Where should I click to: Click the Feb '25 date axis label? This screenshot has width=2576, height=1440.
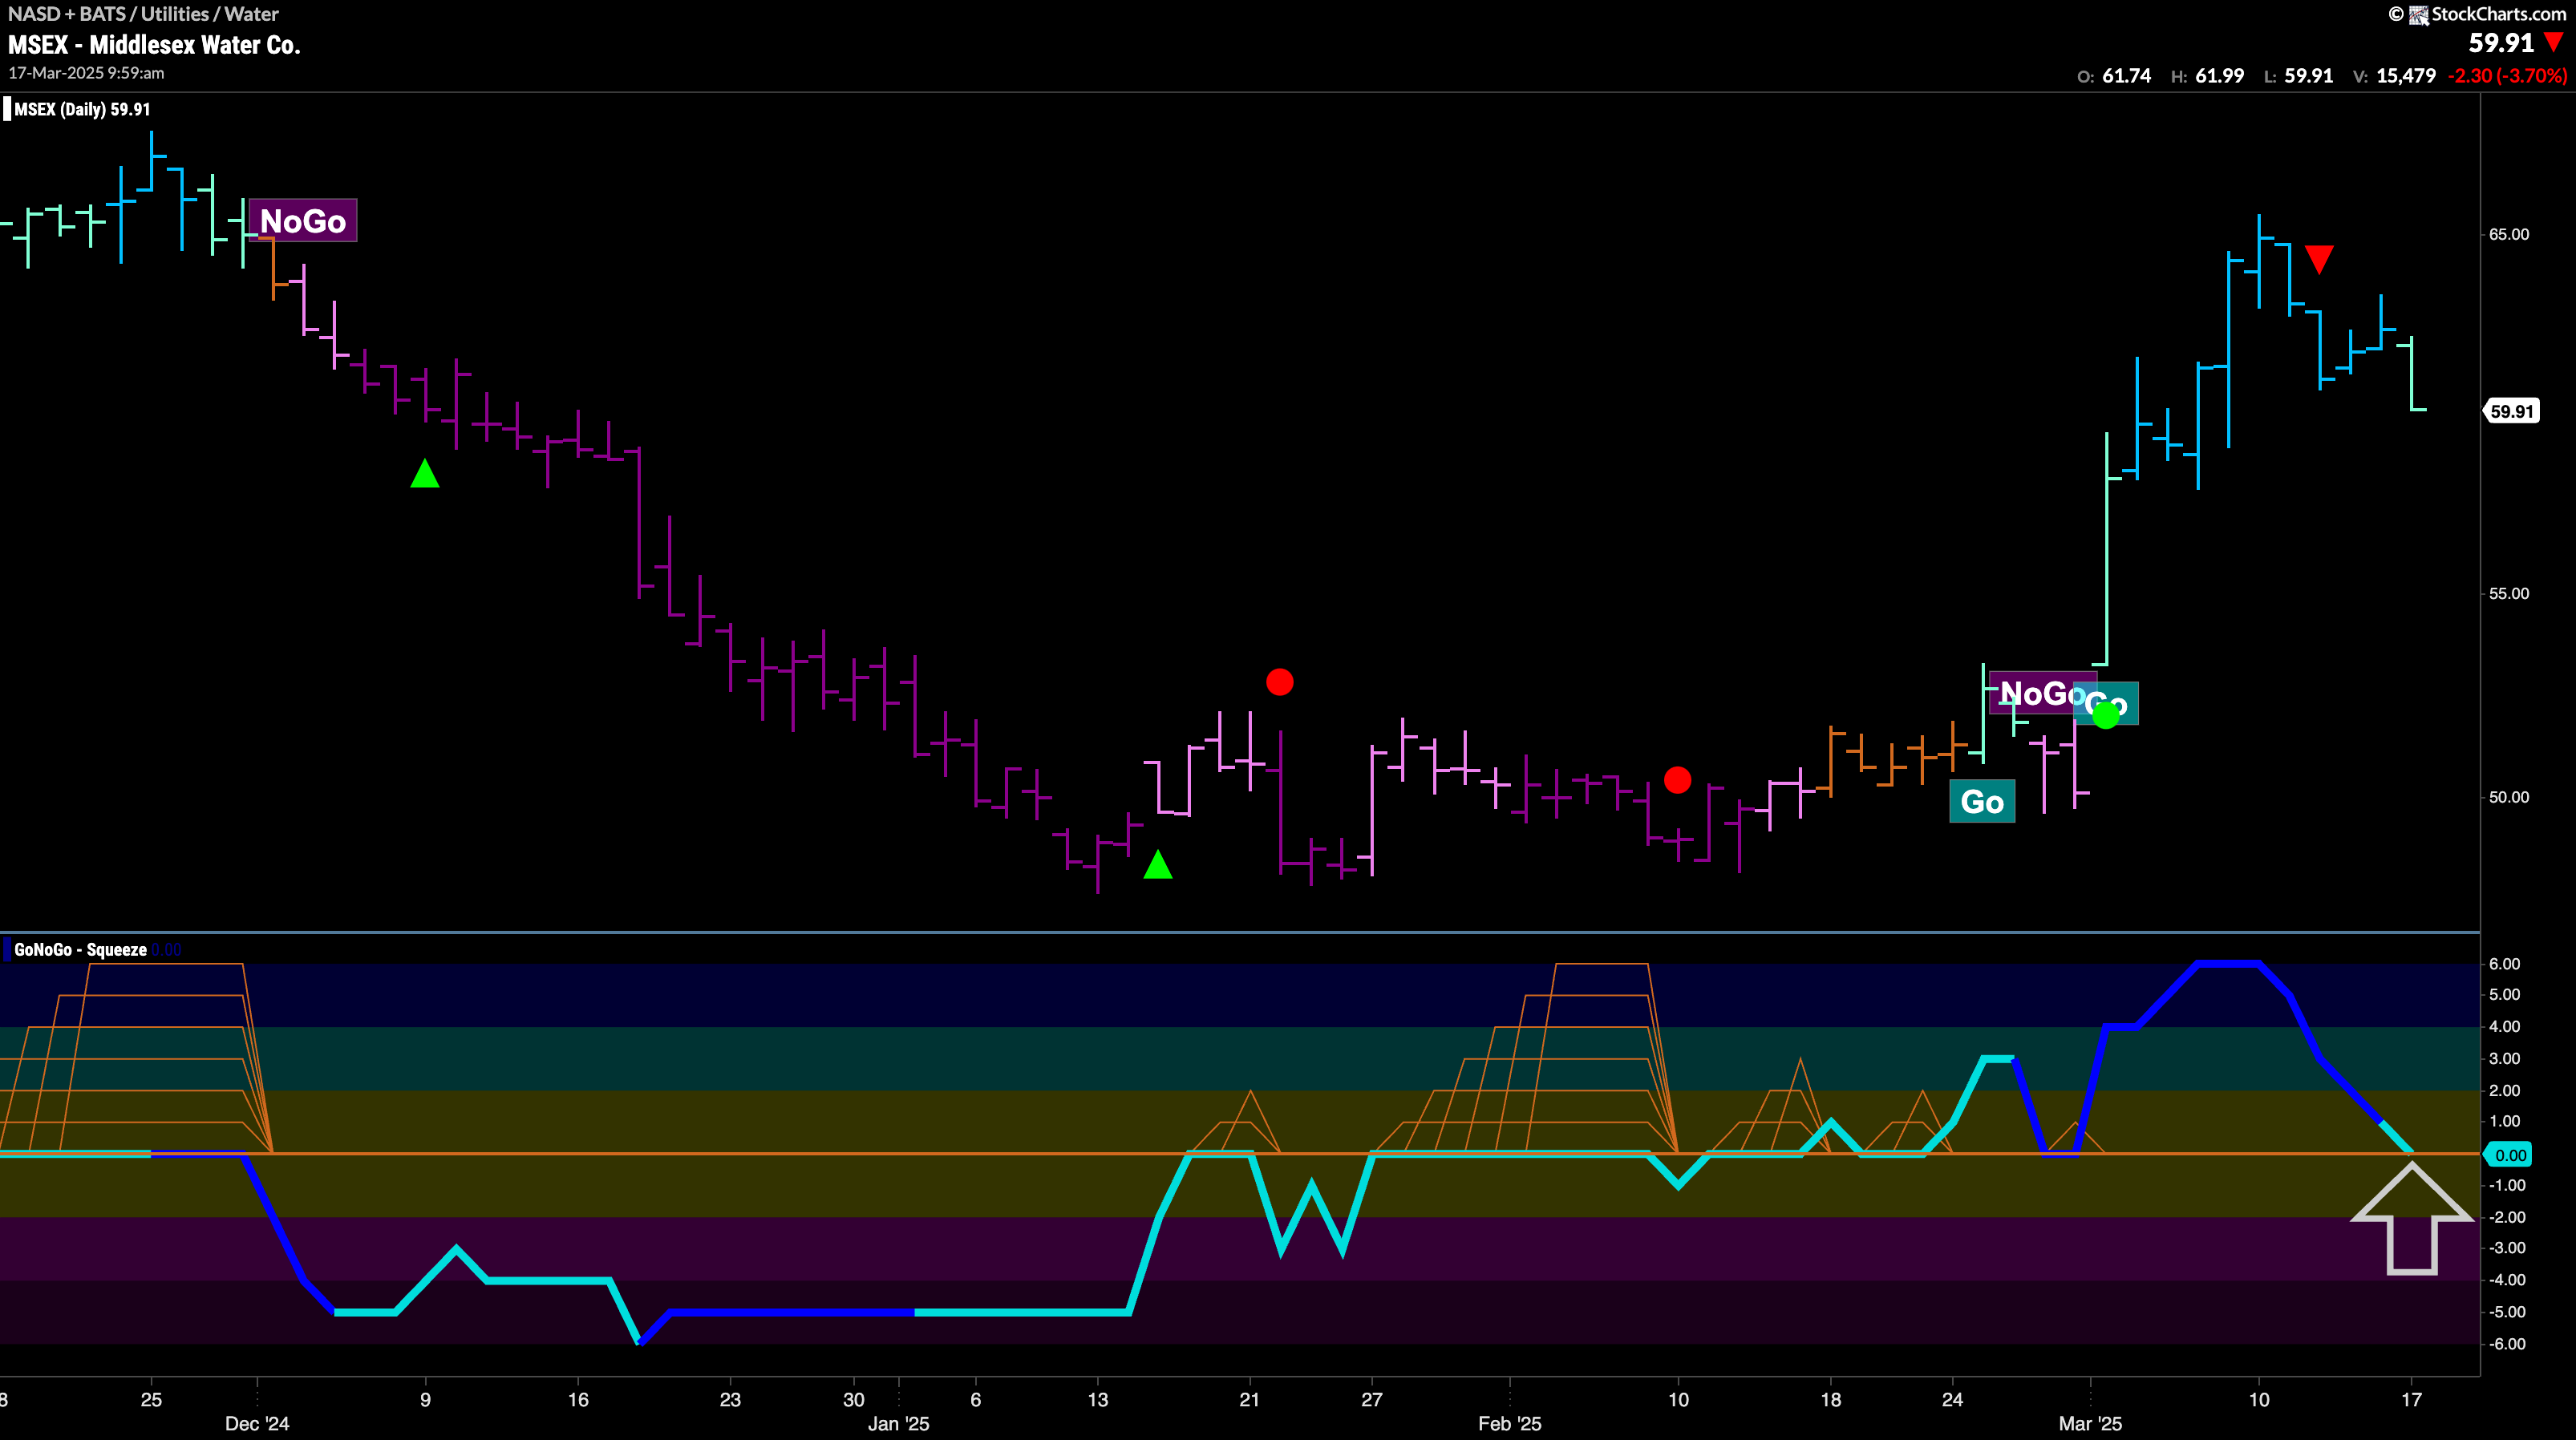(1509, 1424)
